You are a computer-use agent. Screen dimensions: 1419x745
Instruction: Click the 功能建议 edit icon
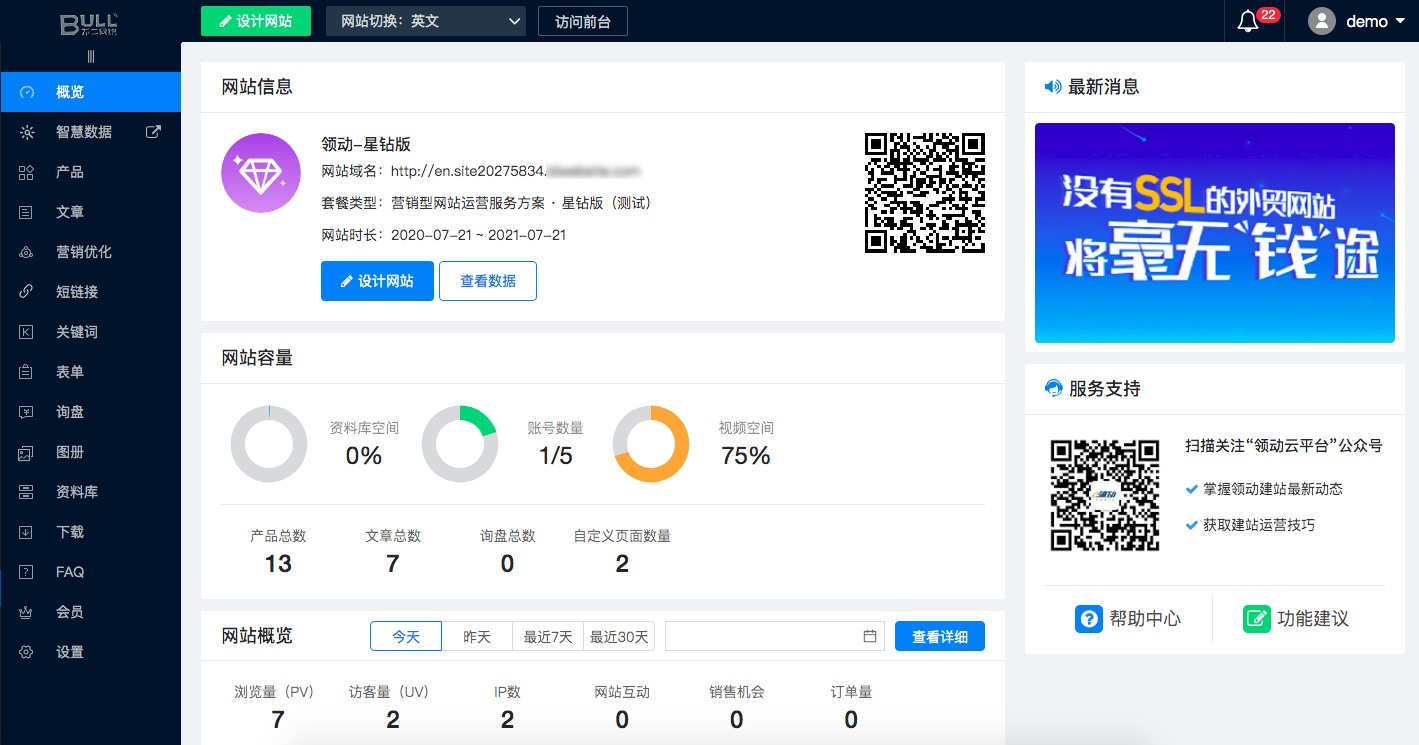1256,618
